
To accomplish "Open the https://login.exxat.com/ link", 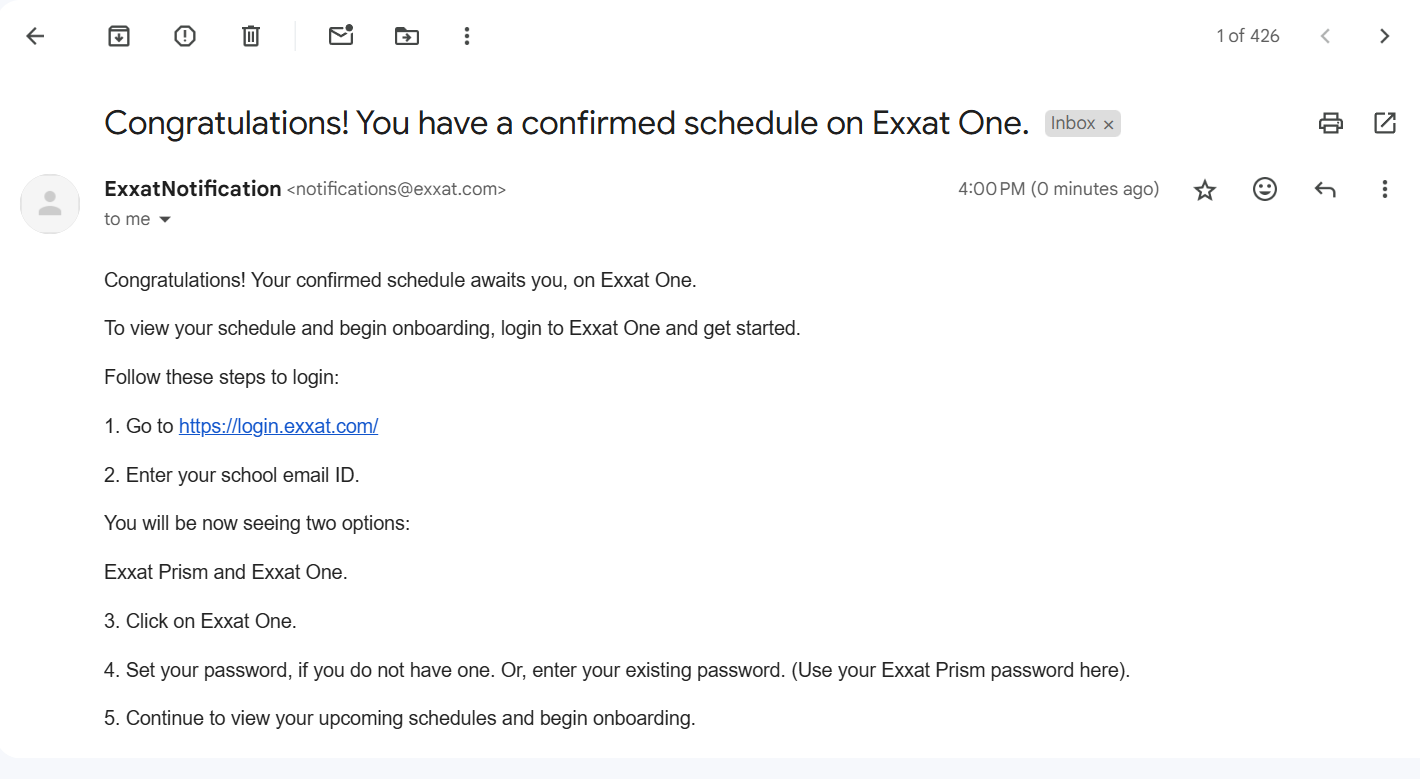I will point(278,426).
